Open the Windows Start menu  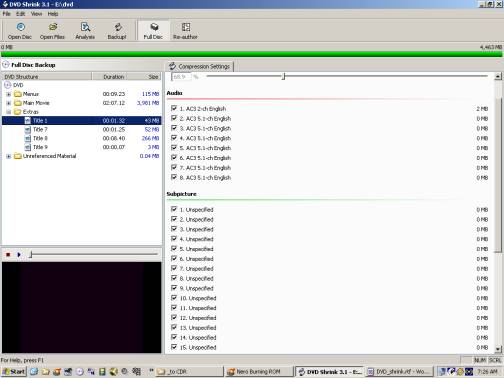(x=14, y=371)
